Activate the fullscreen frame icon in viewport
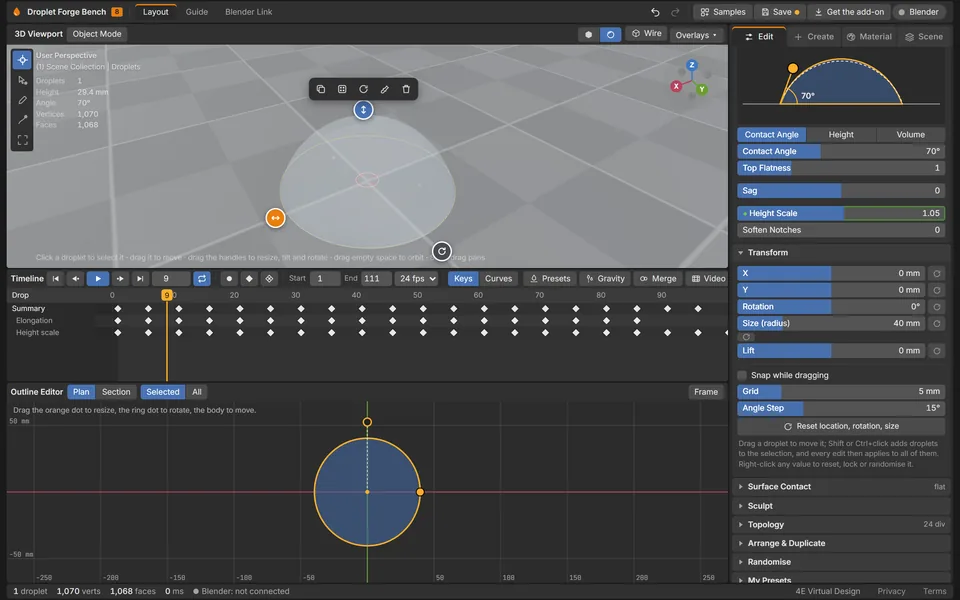Viewport: 960px width, 600px height. point(23,140)
